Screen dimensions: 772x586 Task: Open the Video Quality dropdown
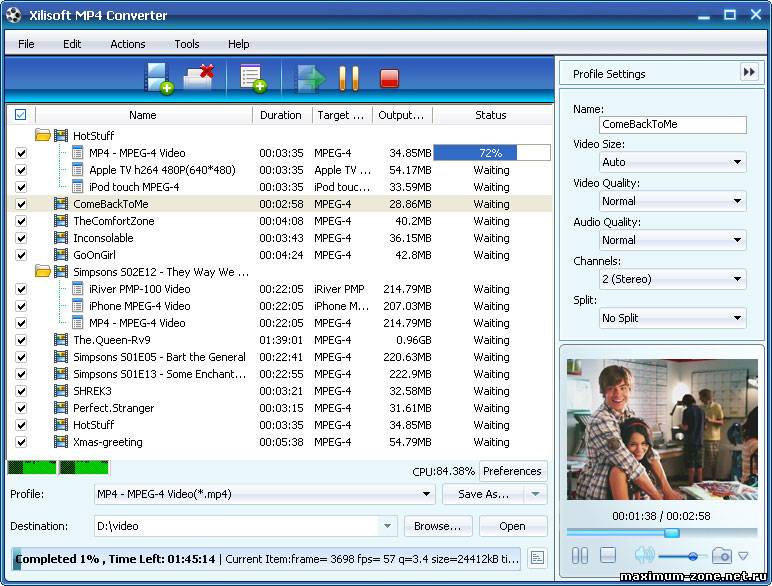coord(673,200)
